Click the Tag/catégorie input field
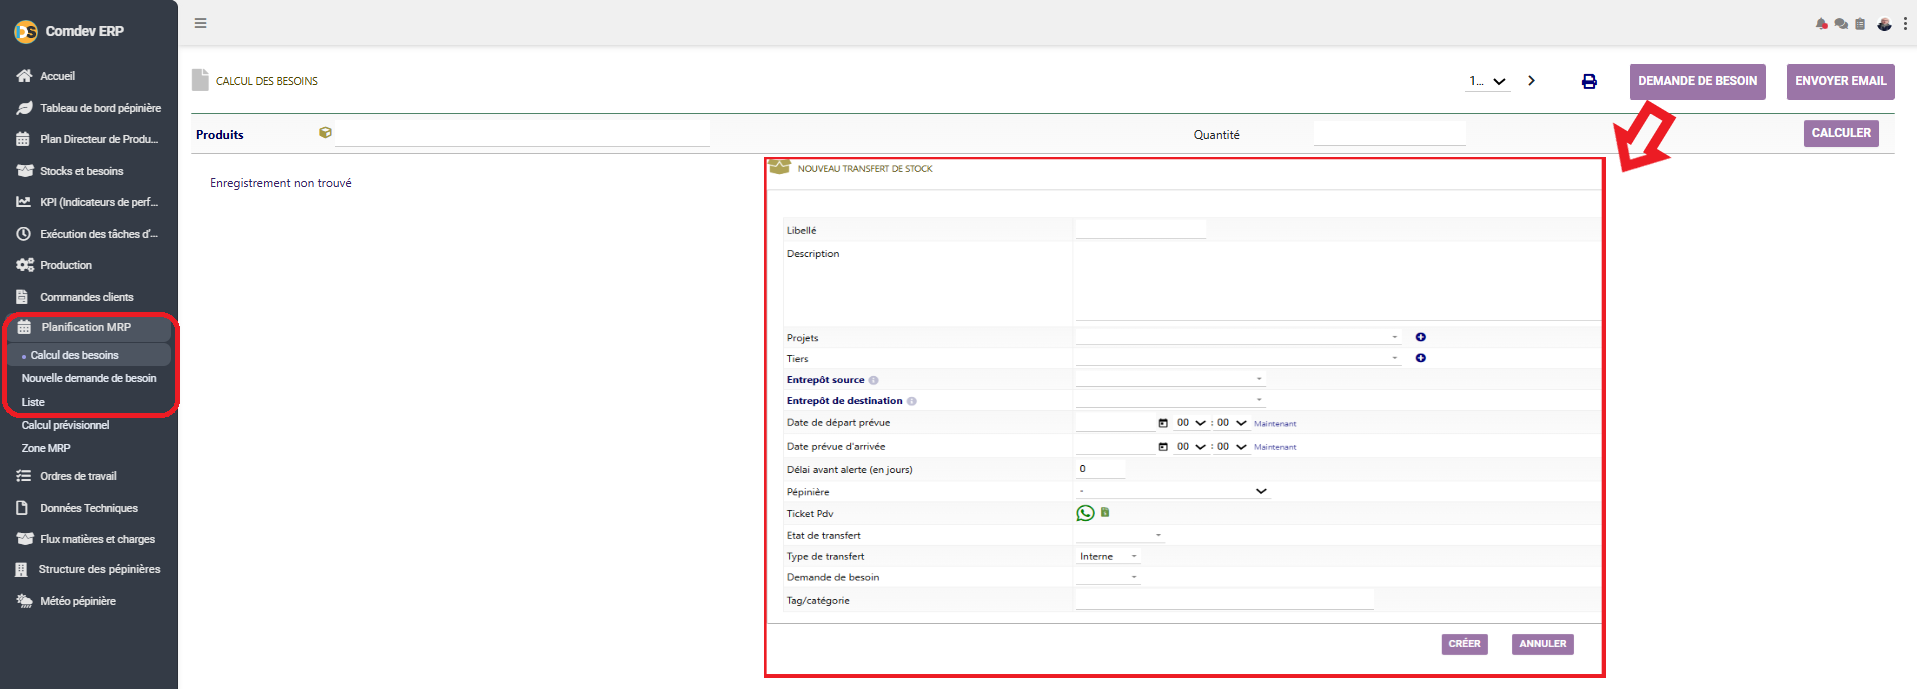The width and height of the screenshot is (1917, 689). tap(1225, 600)
